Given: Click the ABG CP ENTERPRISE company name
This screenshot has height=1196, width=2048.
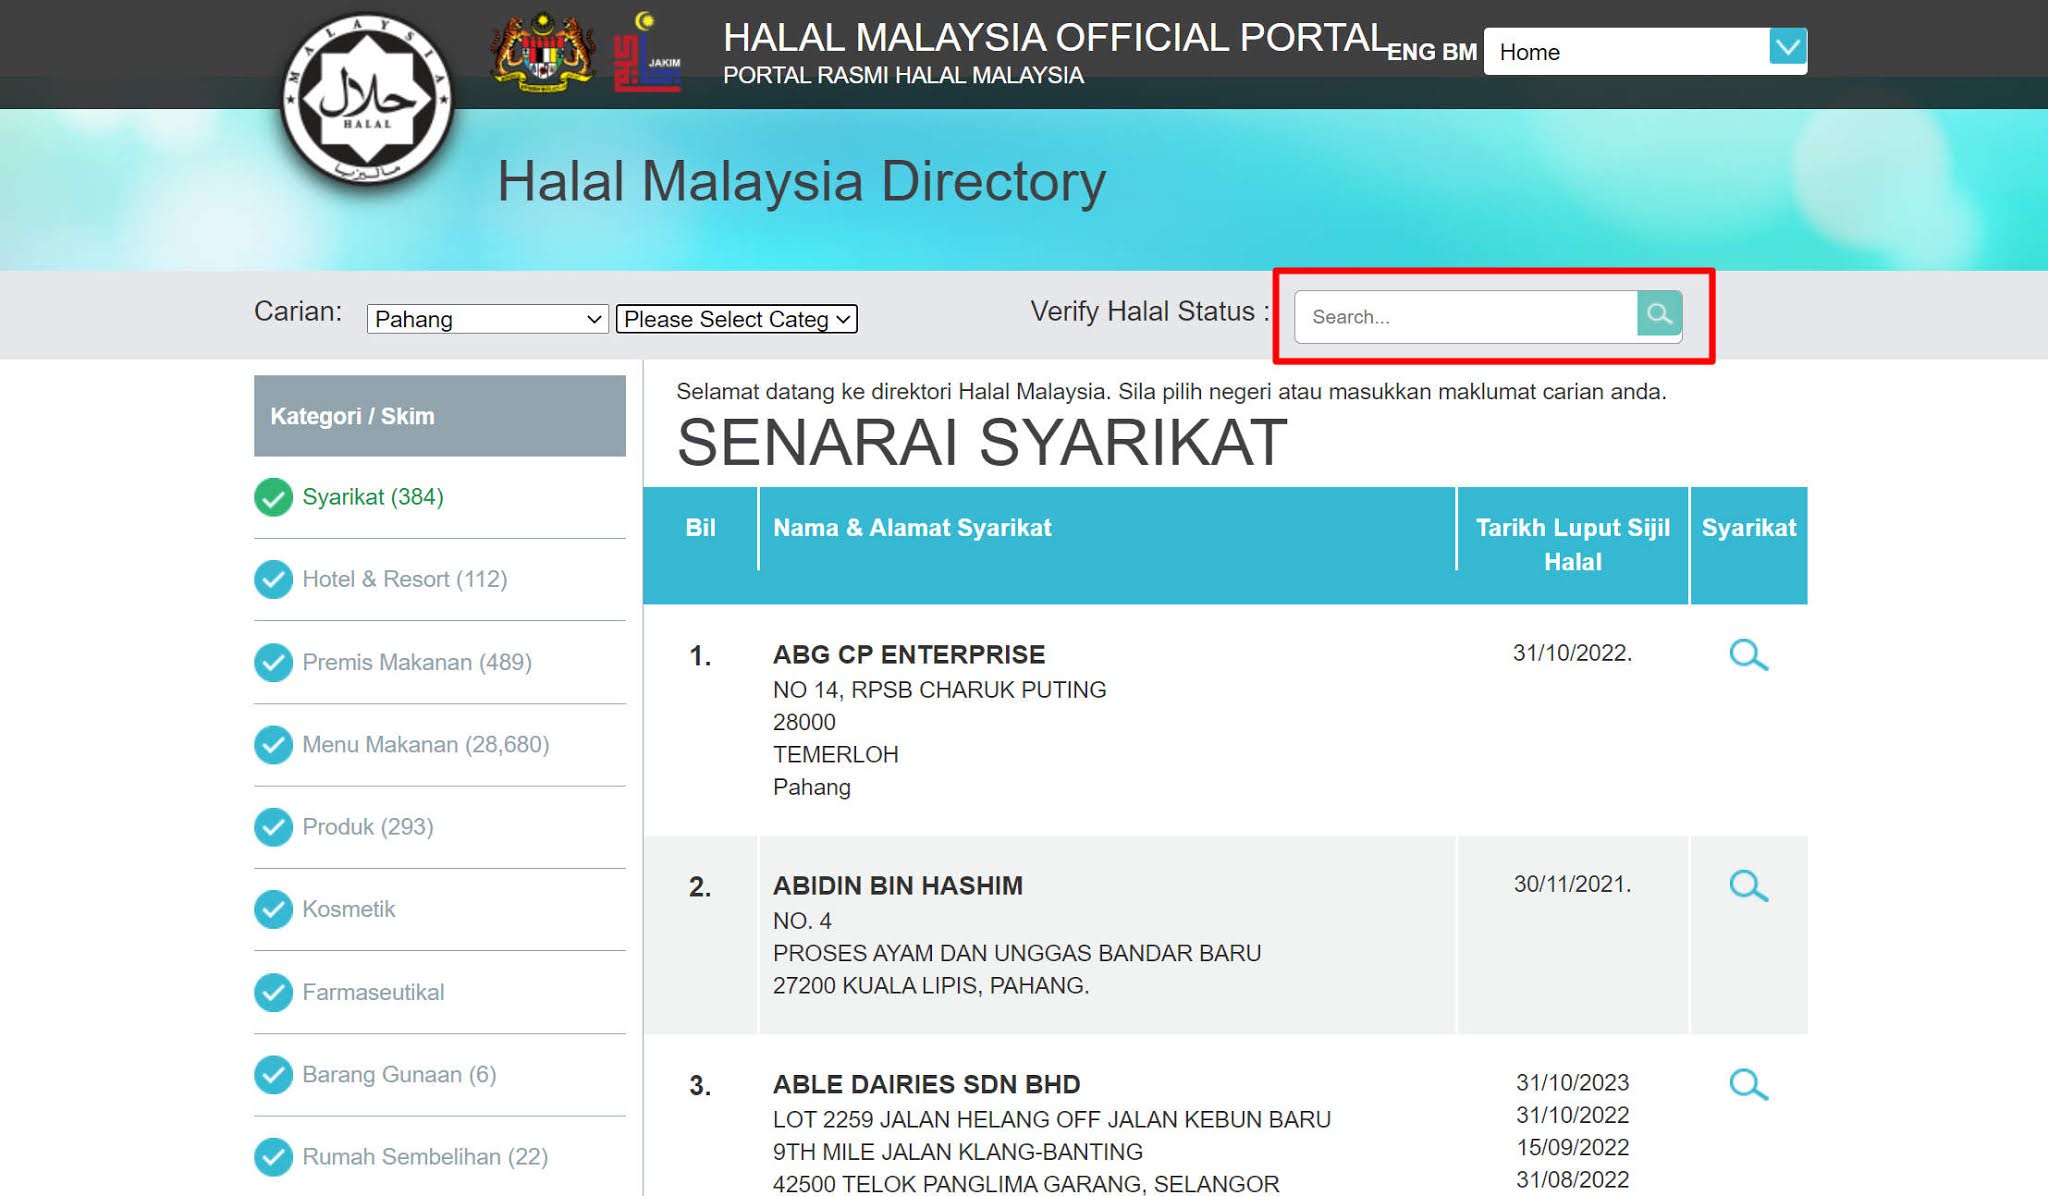Looking at the screenshot, I should tap(909, 654).
